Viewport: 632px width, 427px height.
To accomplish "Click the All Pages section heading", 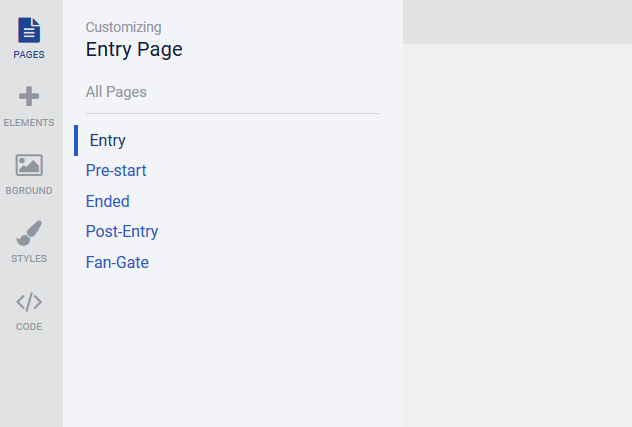I will 116,92.
